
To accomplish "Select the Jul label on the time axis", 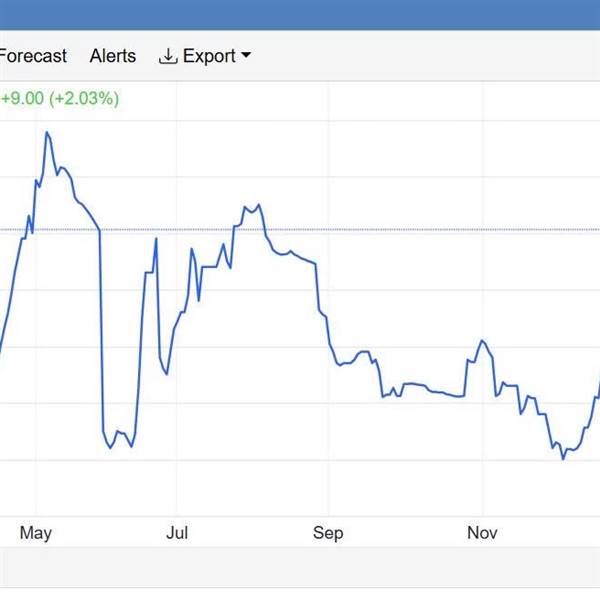I will click(177, 533).
